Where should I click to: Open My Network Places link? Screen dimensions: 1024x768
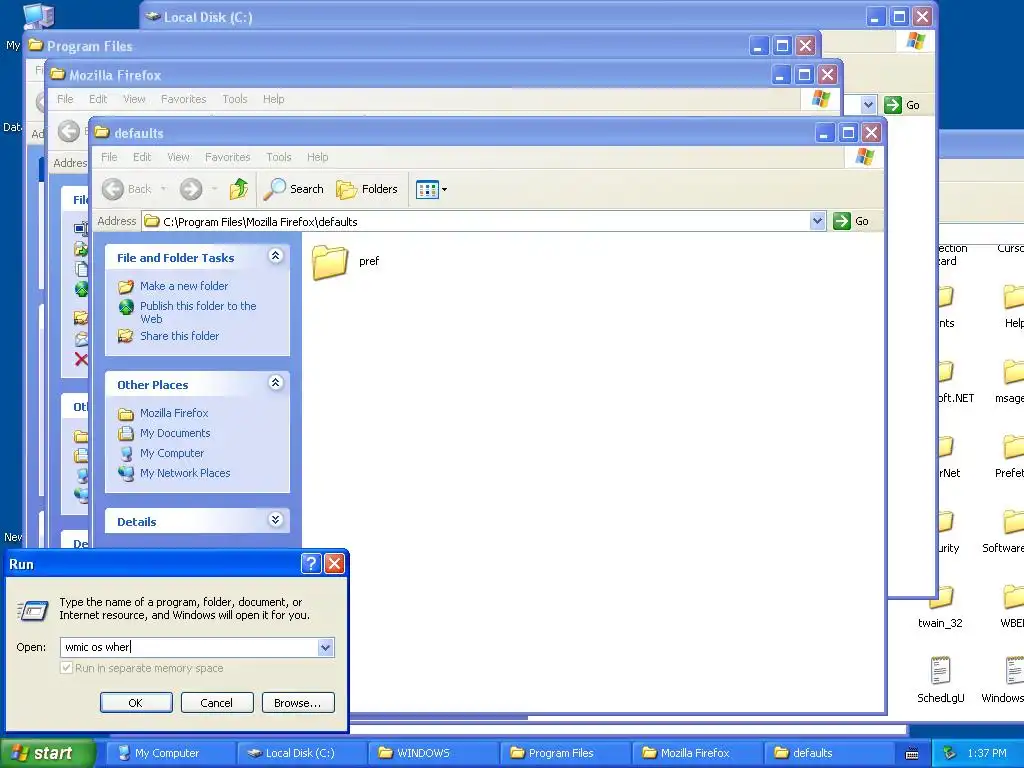coord(185,473)
